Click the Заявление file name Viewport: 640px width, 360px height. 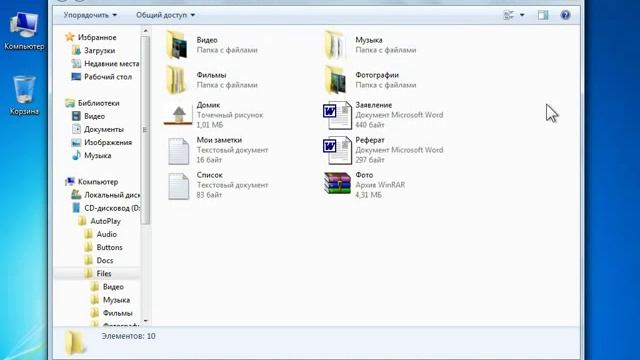pyautogui.click(x=373, y=105)
